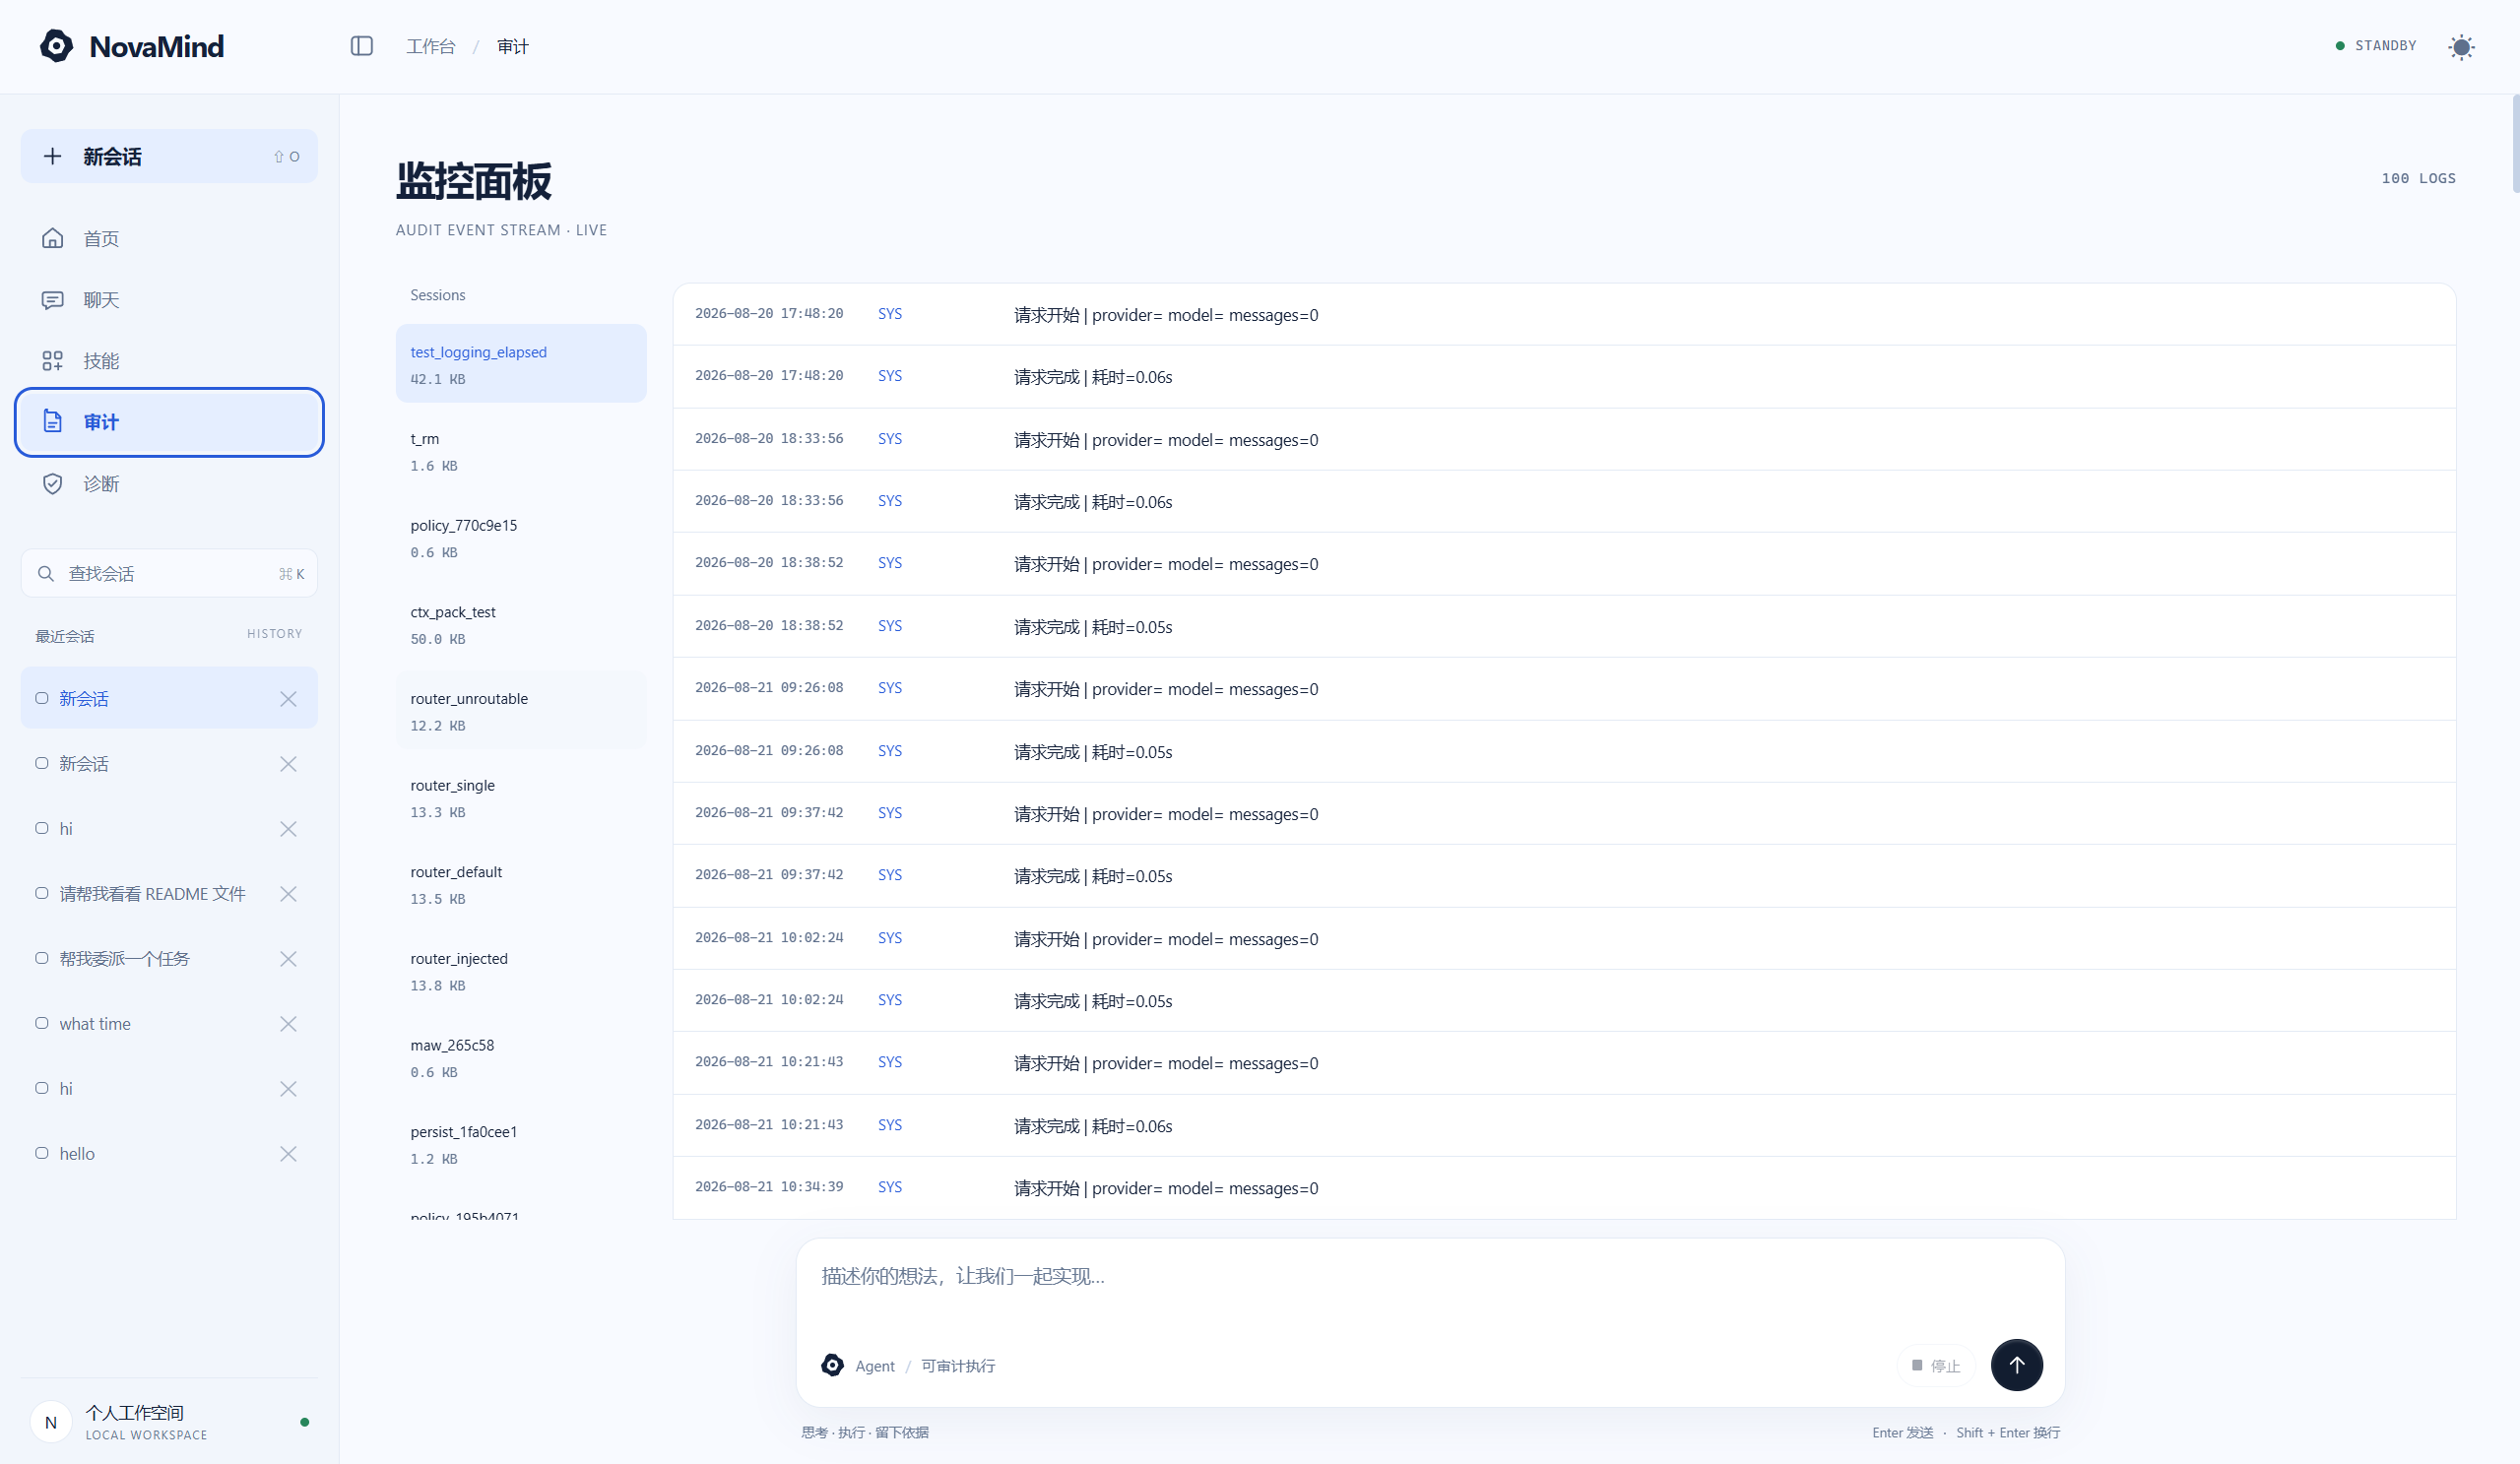Delete the 帮我委派一个任务 conversation
The height and width of the screenshot is (1464, 2520).
pyautogui.click(x=288, y=959)
